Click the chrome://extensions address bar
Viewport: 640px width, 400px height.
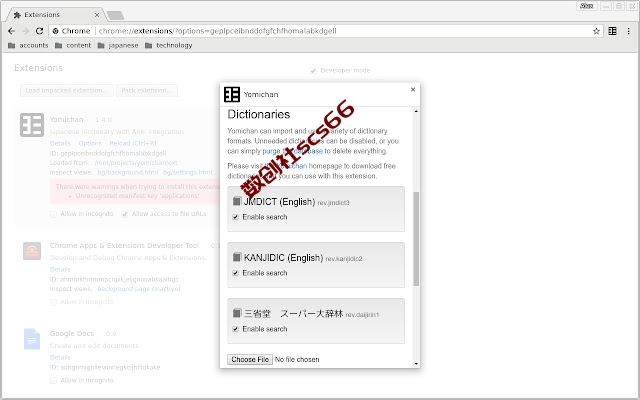(327, 31)
